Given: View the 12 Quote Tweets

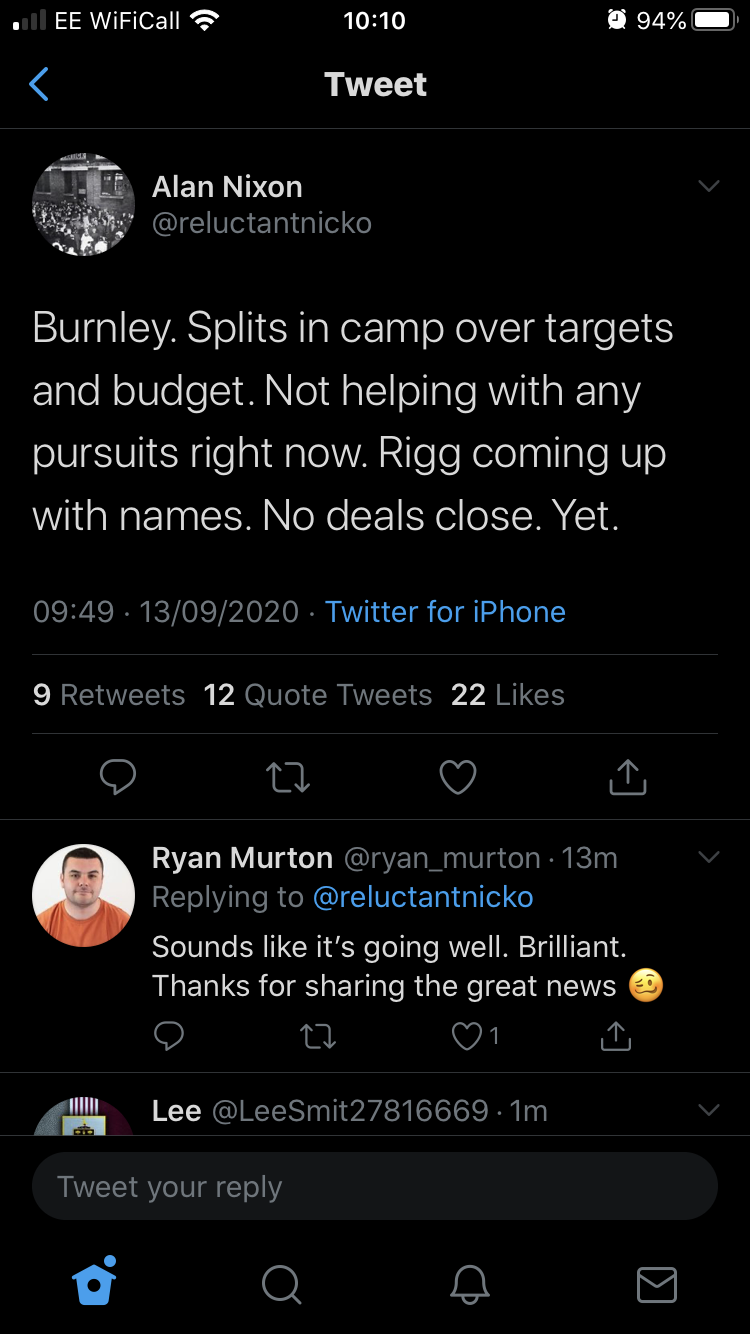Looking at the screenshot, I should pyautogui.click(x=318, y=695).
